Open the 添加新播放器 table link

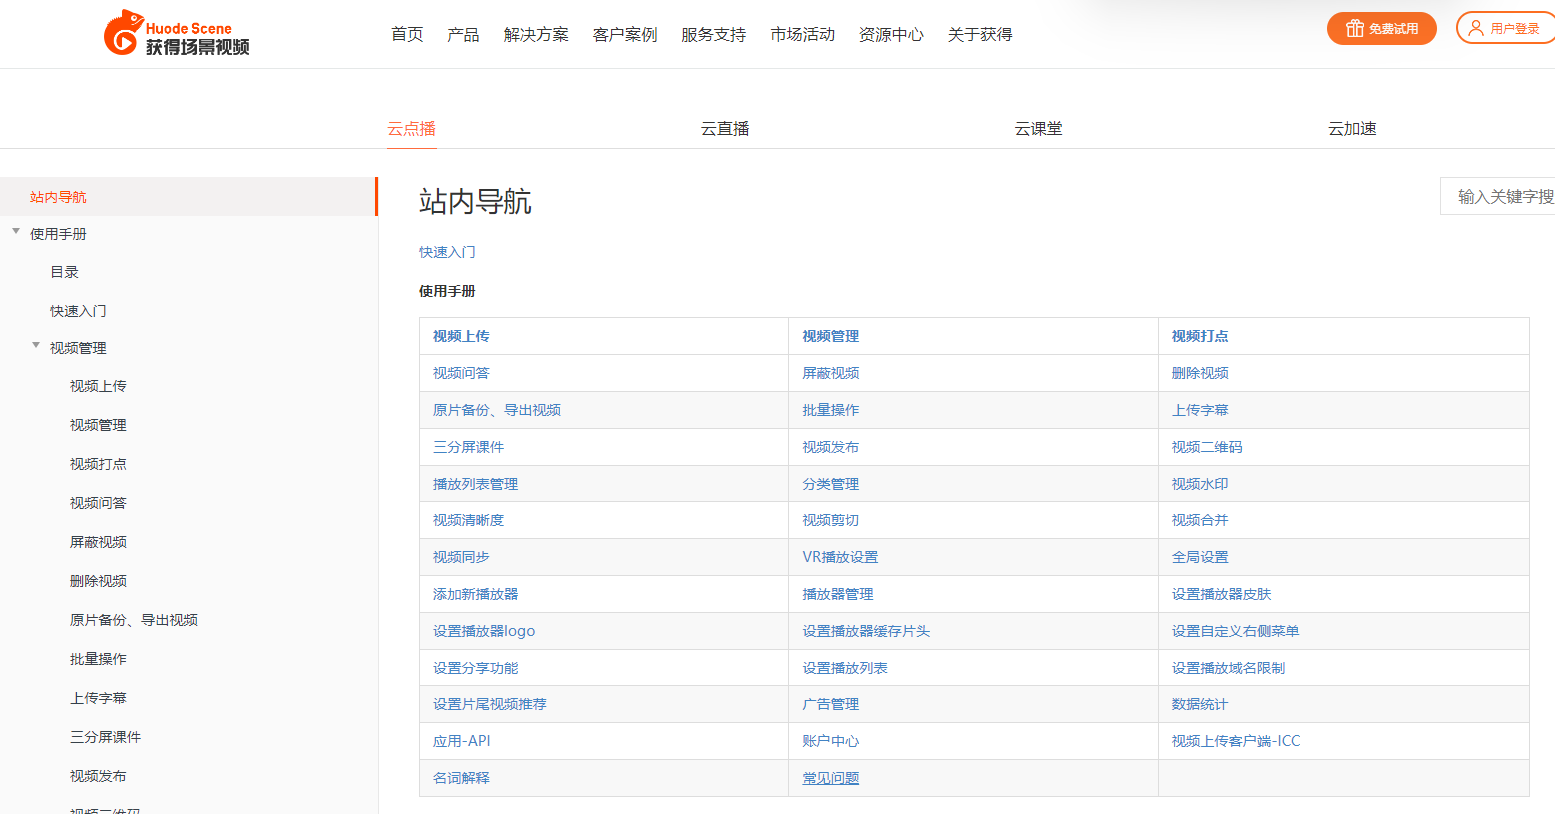pyautogui.click(x=476, y=594)
